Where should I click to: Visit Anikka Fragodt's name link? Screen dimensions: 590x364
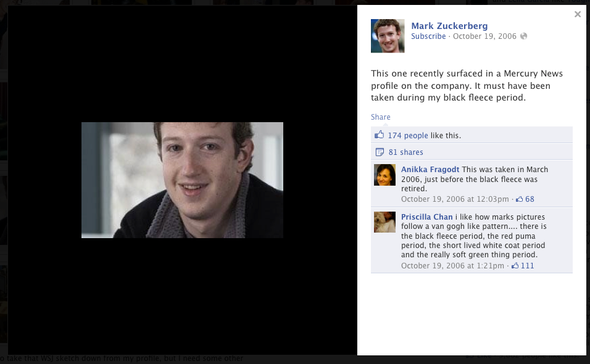point(430,169)
